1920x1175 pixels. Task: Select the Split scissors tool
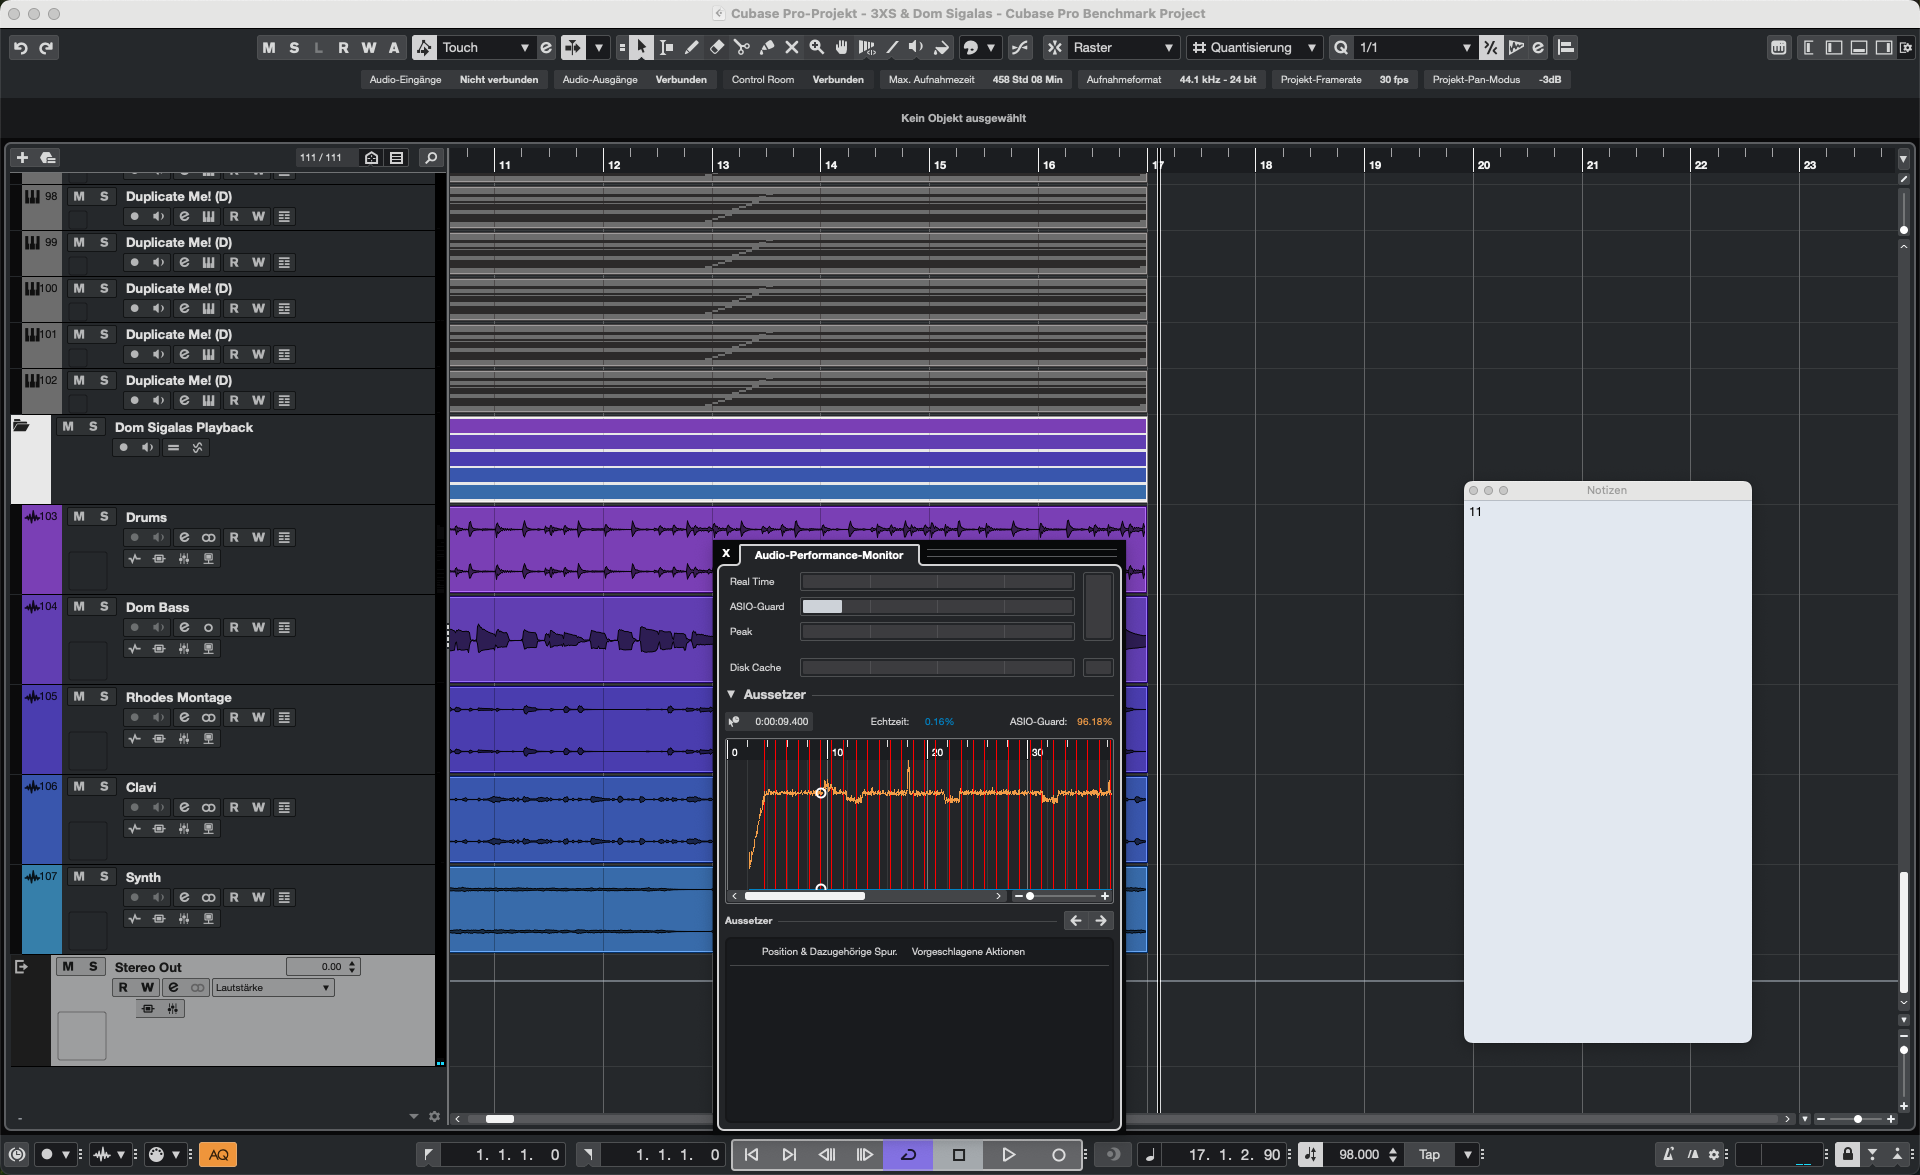point(741,47)
